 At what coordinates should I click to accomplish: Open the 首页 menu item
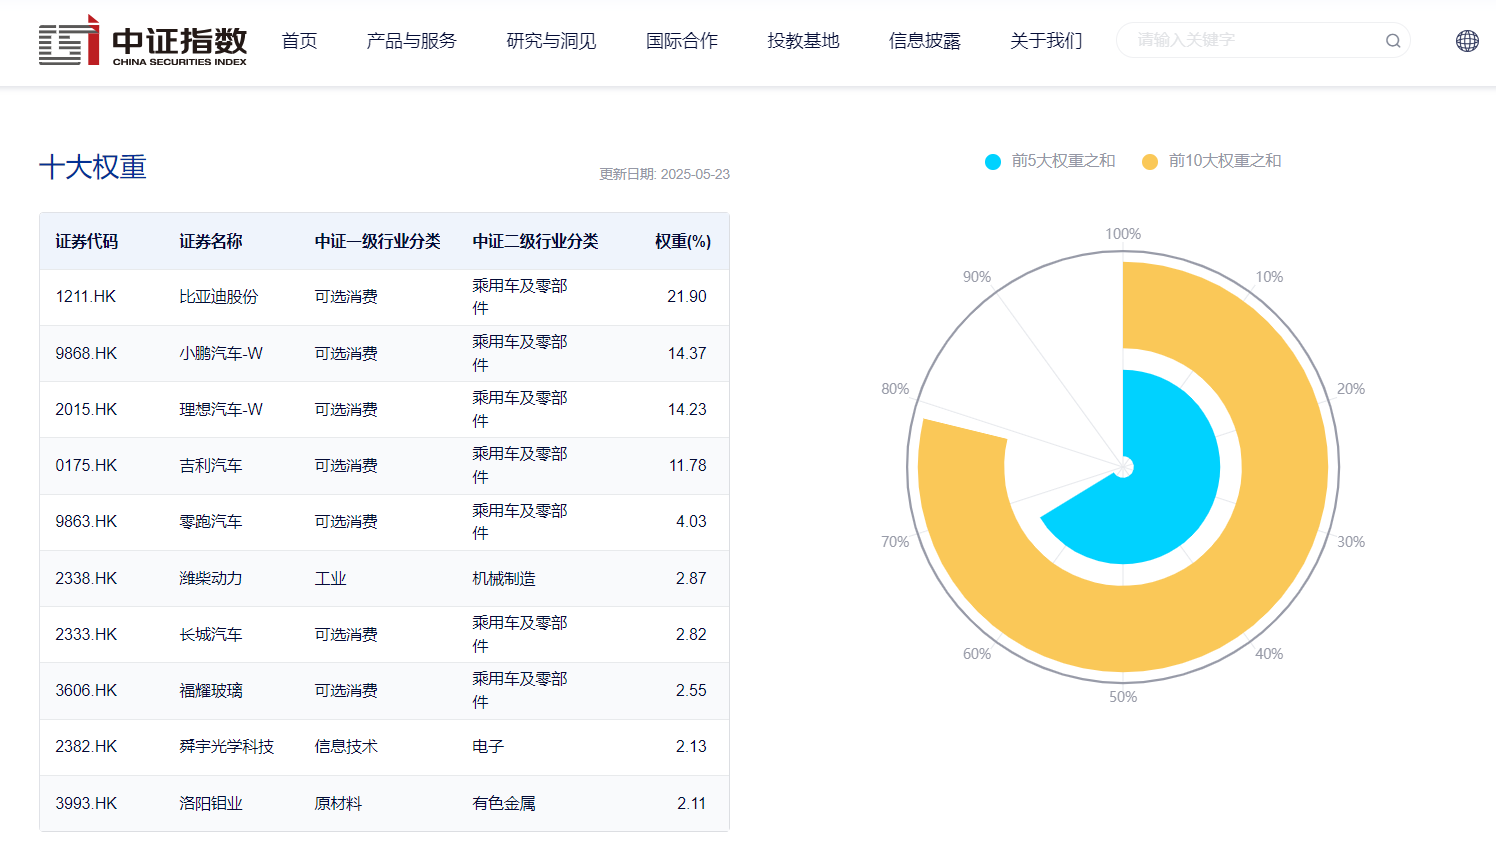299,41
